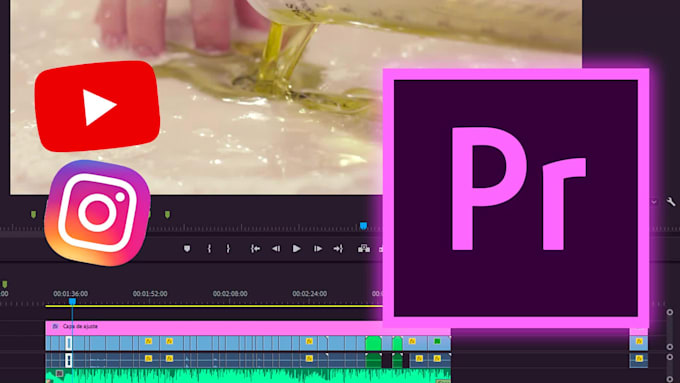Image resolution: width=680 pixels, height=383 pixels.
Task: Click the video preview frame in the Program monitor
Action: (x=296, y=97)
